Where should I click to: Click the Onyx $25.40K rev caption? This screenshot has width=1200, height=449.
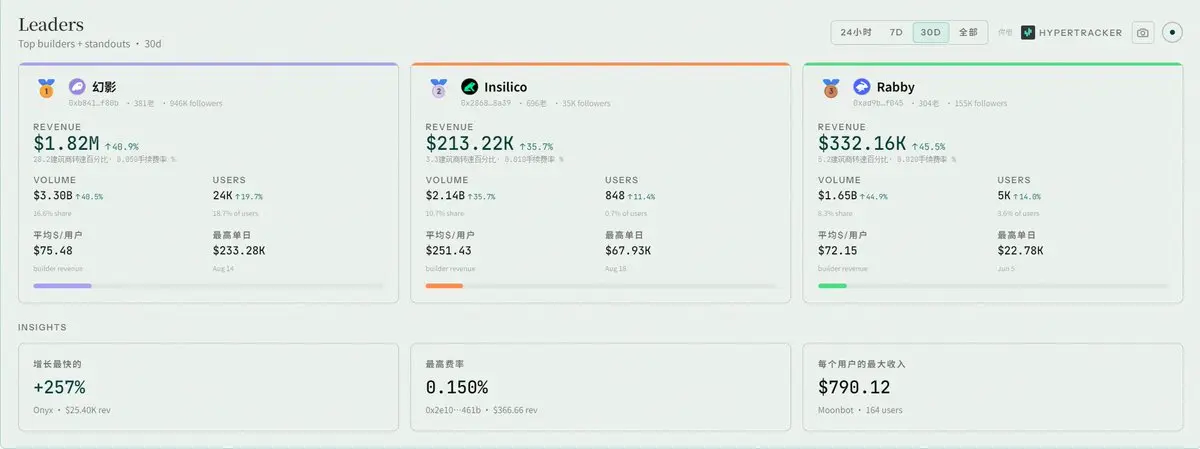click(72, 410)
